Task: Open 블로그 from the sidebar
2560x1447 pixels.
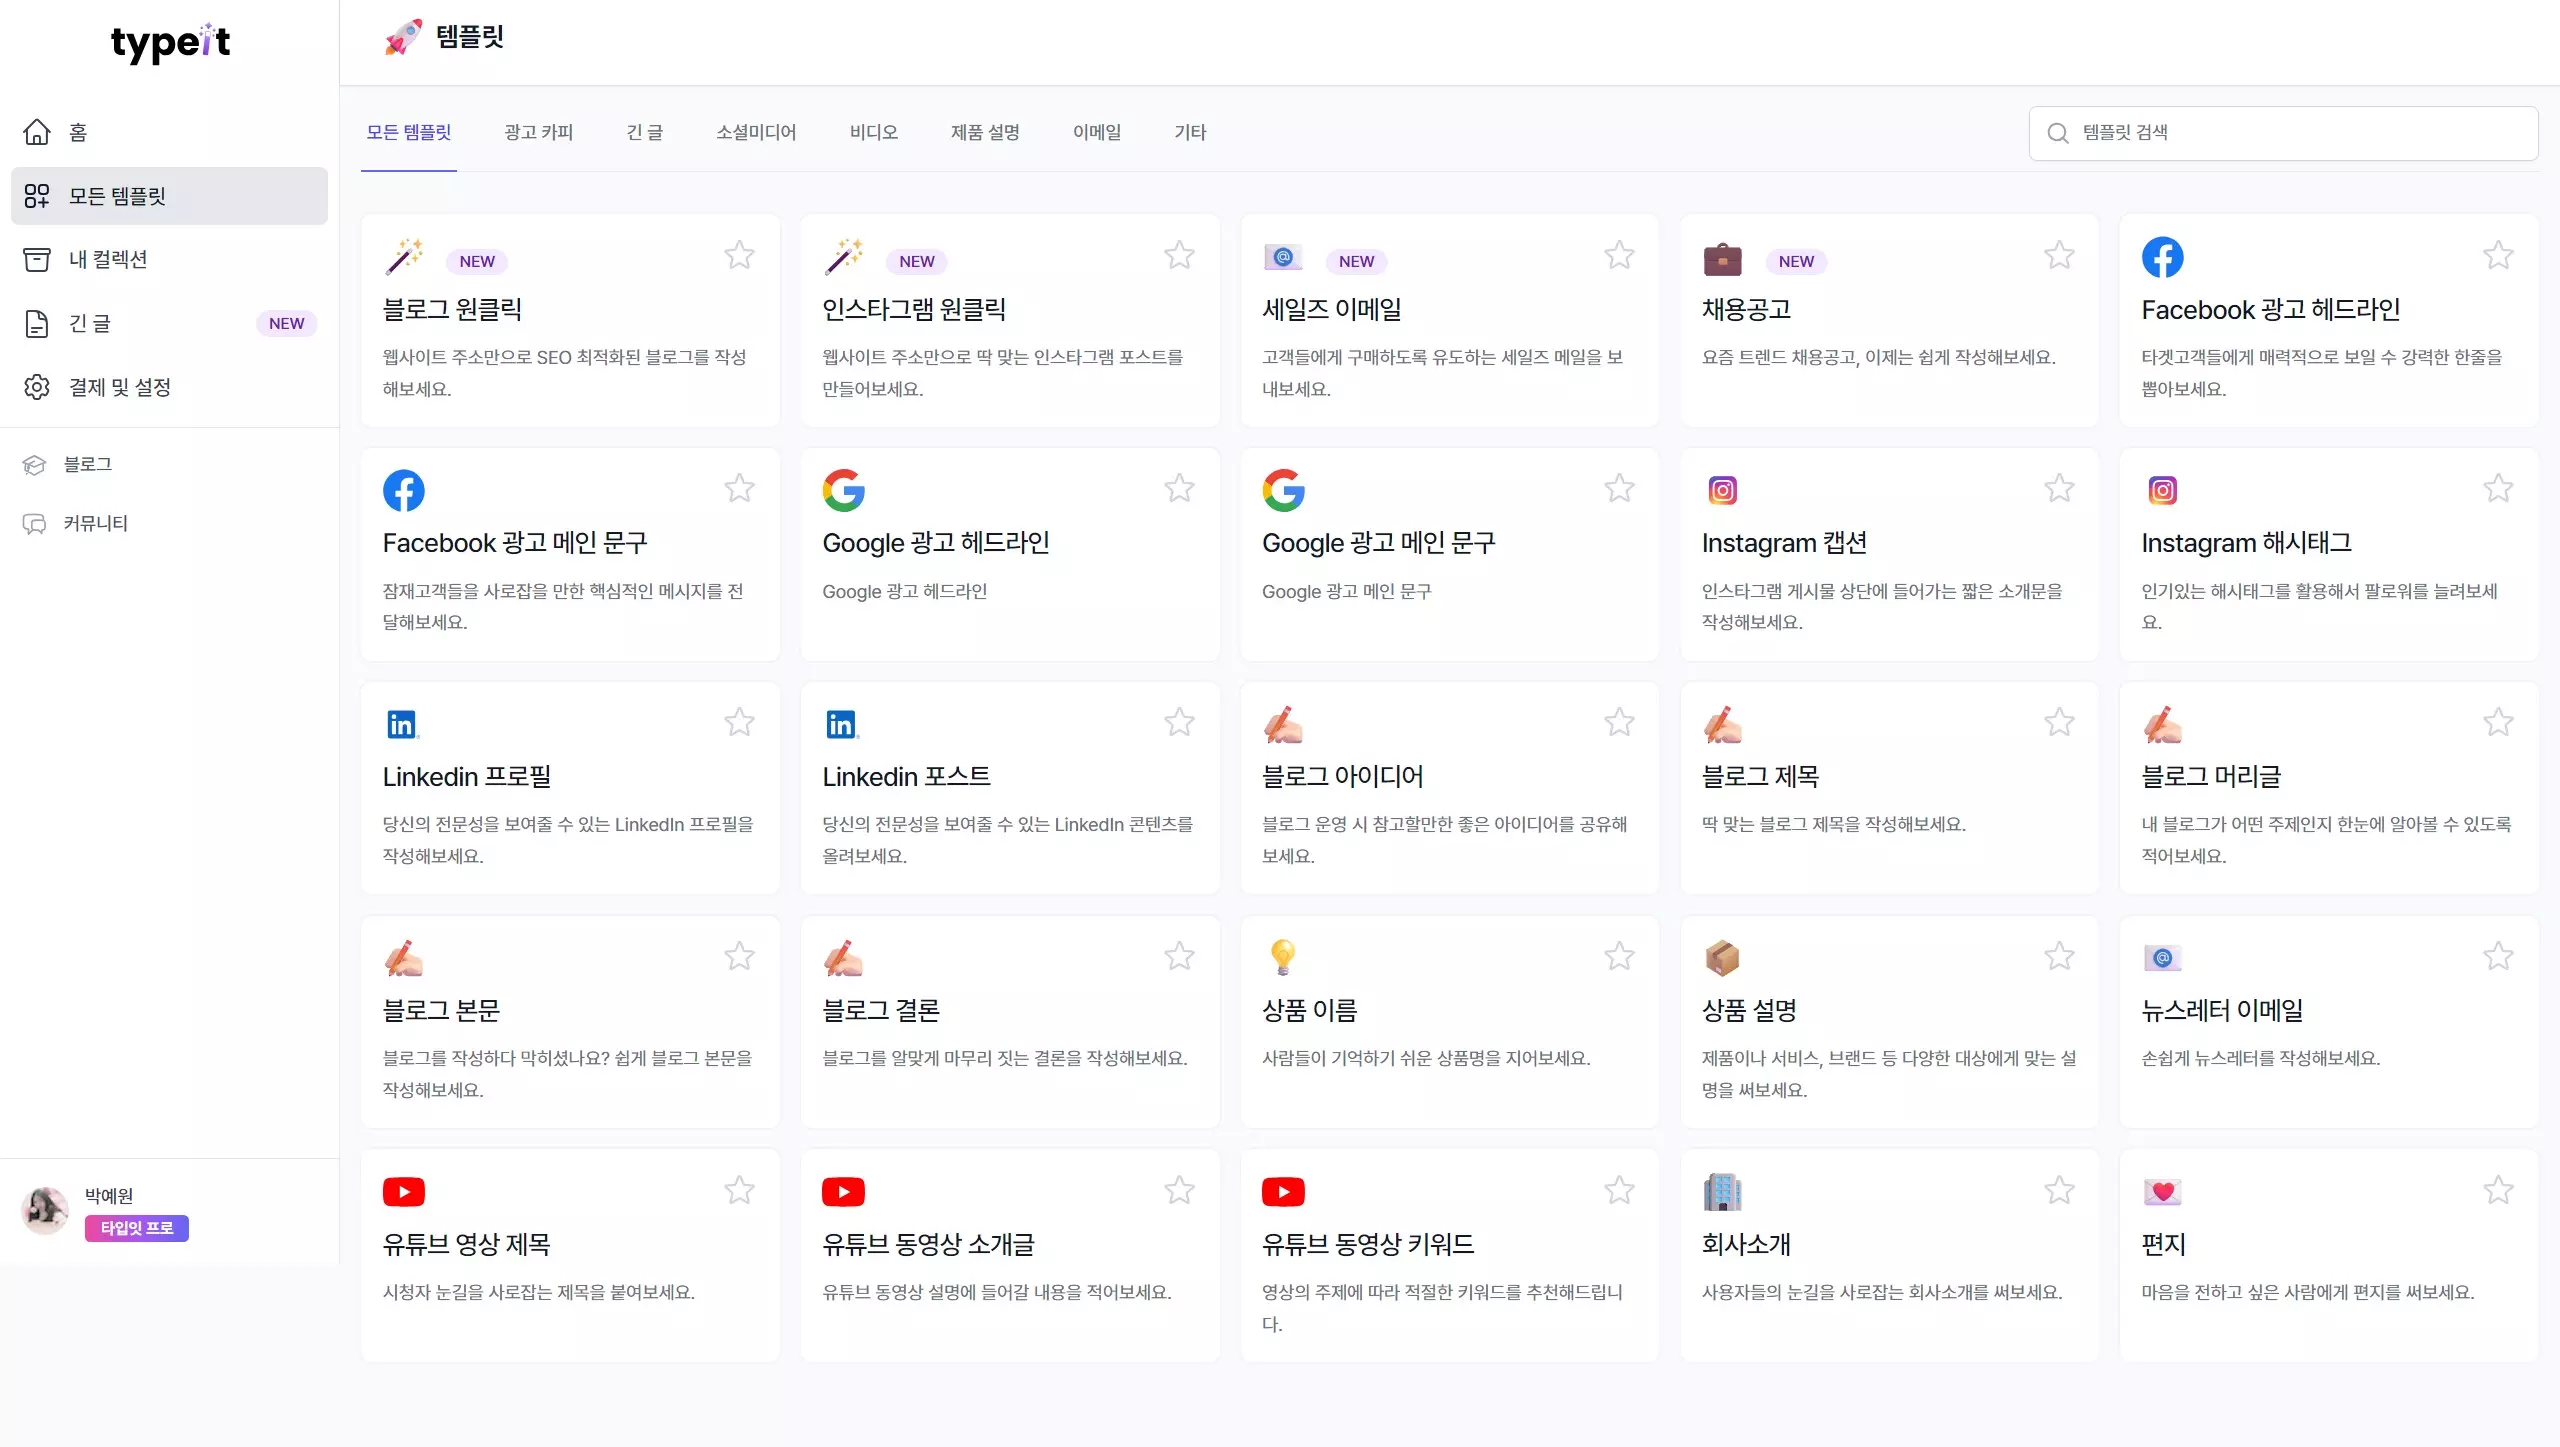Action: pos(86,464)
